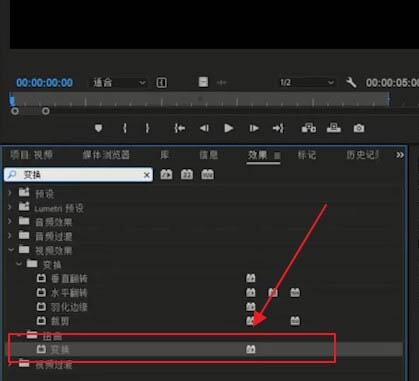Click the YUV badge in 裁剪 row
Image resolution: width=419 pixels, height=381 pixels.
pyautogui.click(x=295, y=321)
